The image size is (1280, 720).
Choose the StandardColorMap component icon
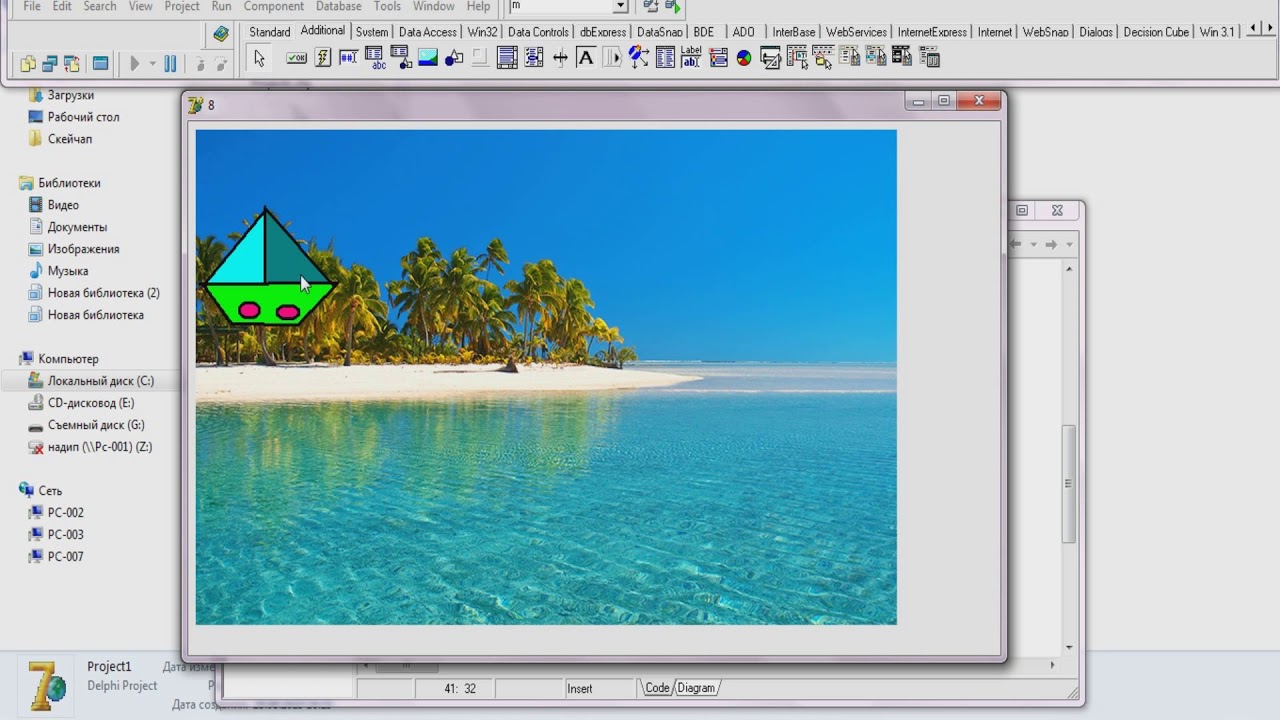click(876, 58)
